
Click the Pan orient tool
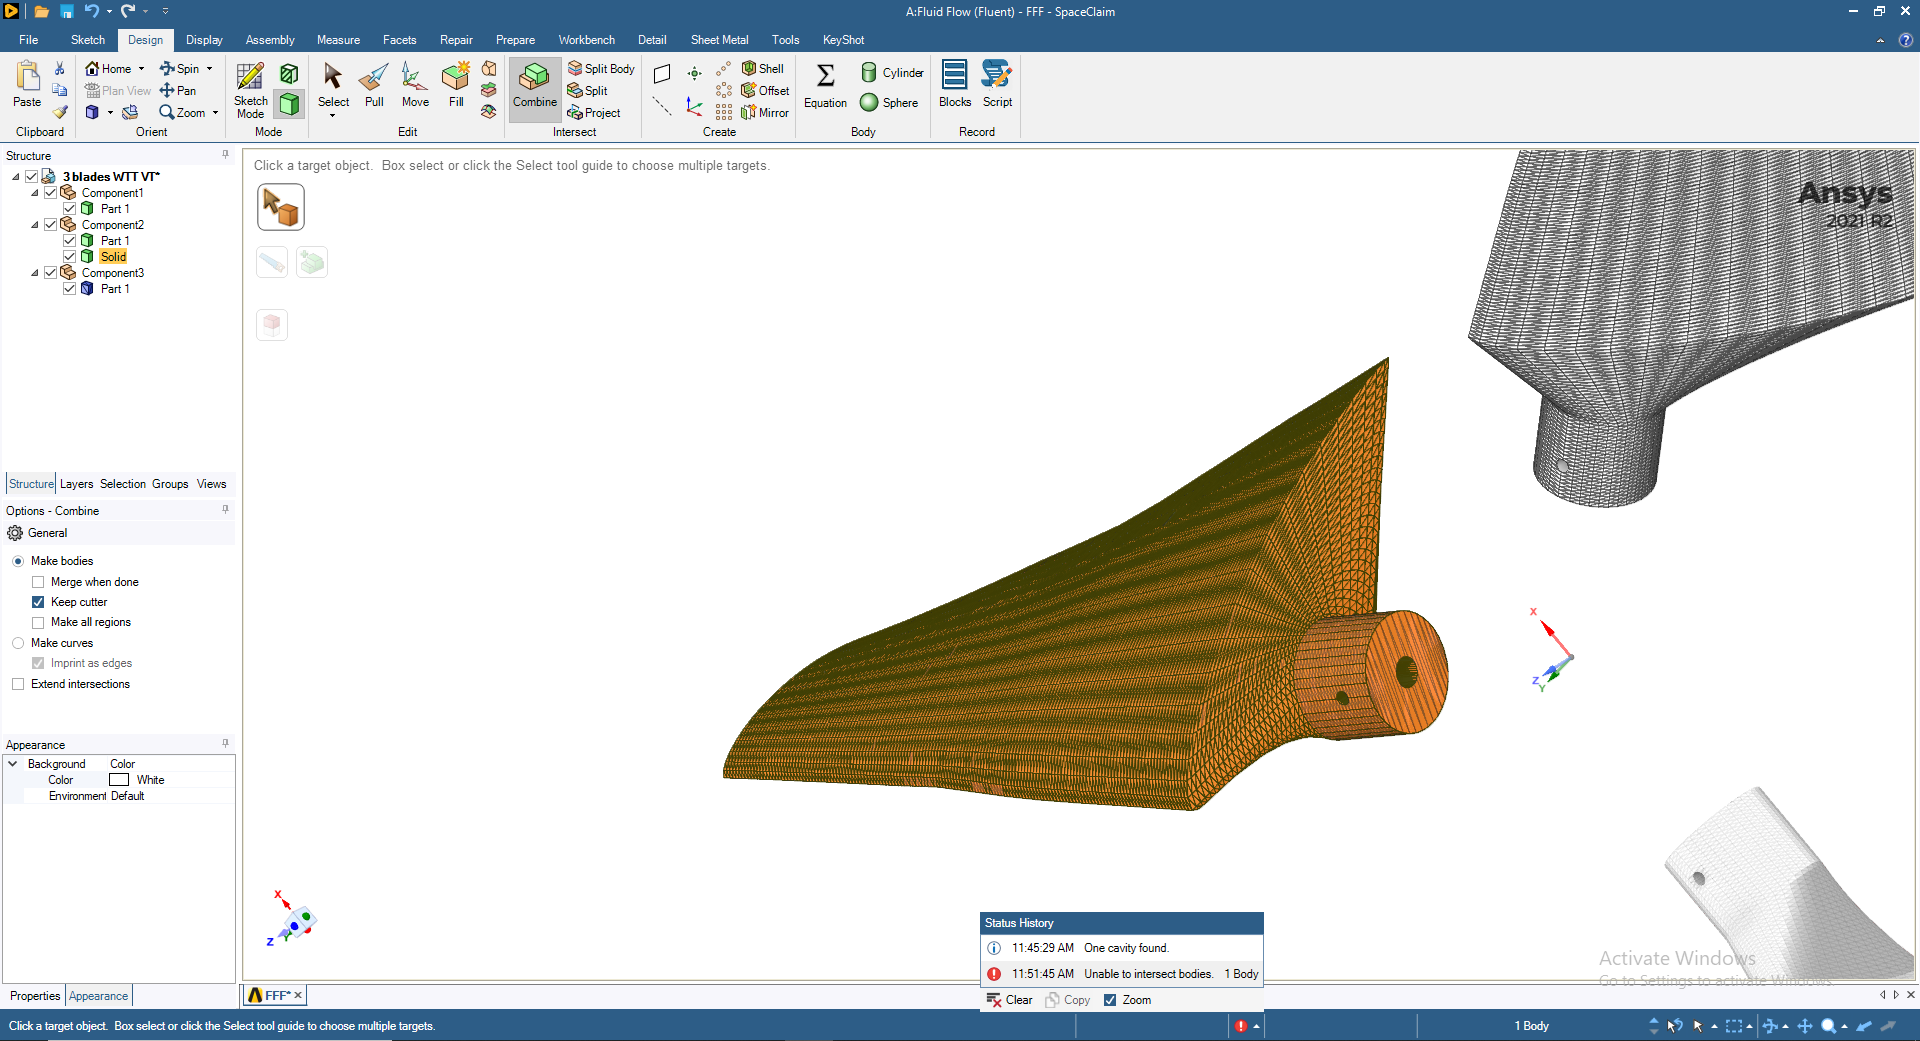point(178,91)
